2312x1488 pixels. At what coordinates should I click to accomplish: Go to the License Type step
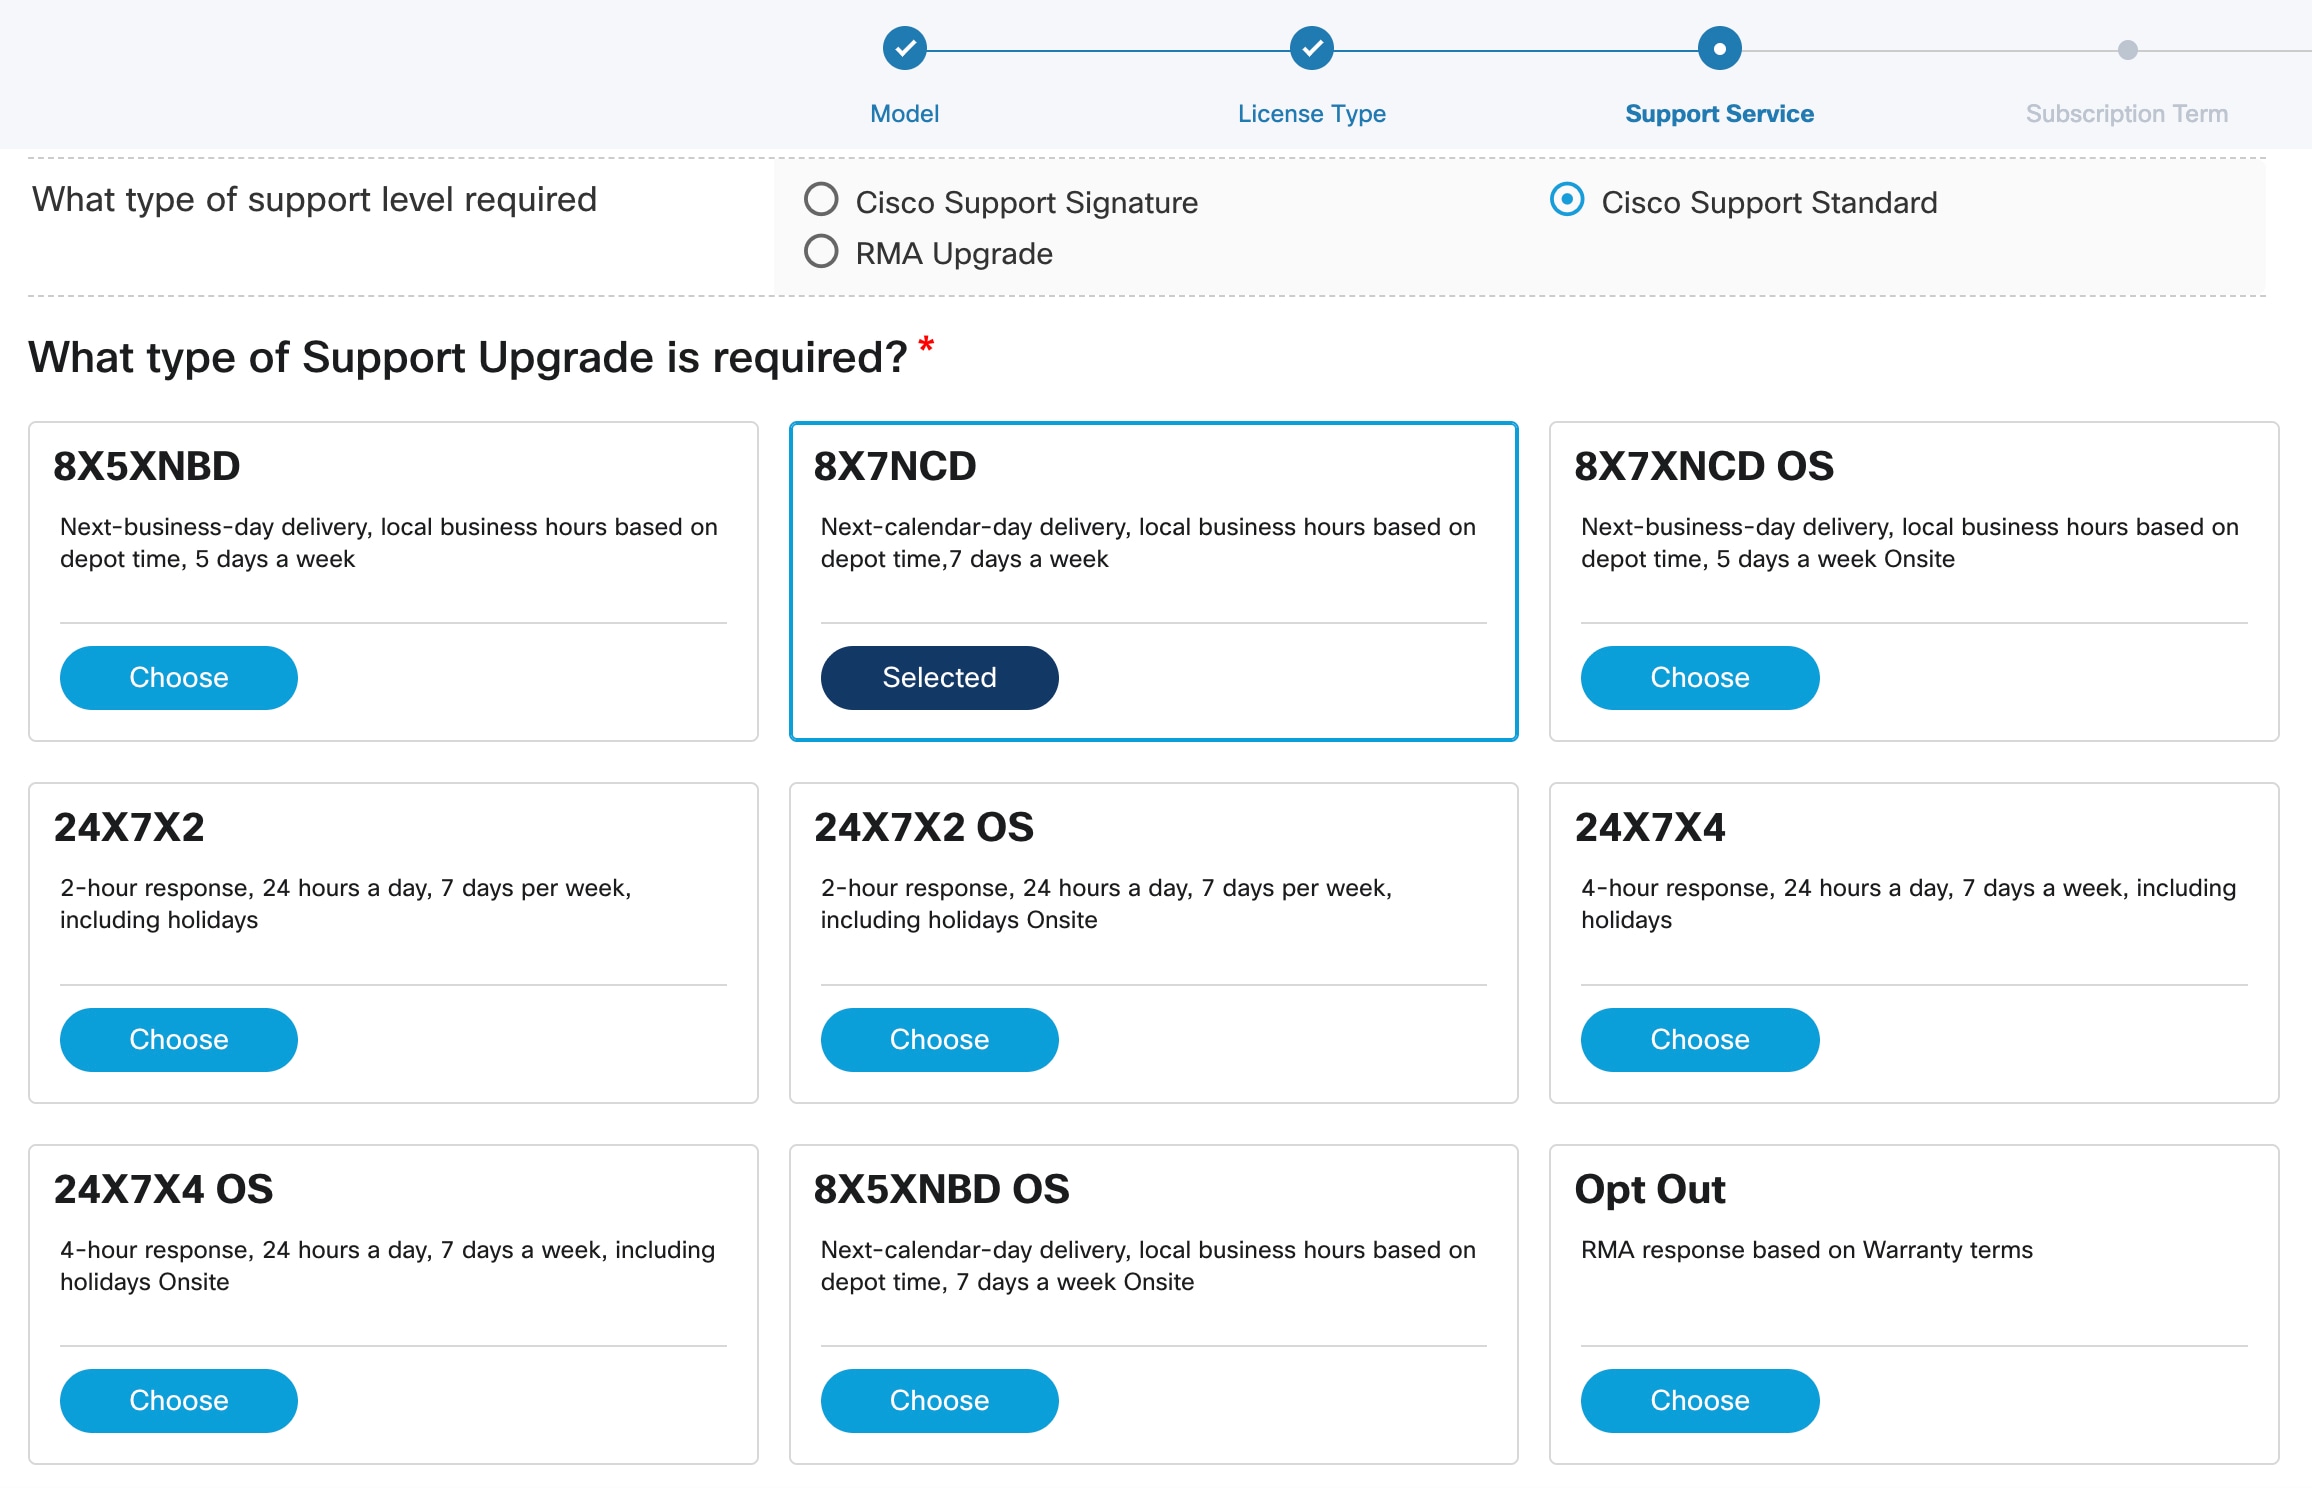click(x=1311, y=114)
